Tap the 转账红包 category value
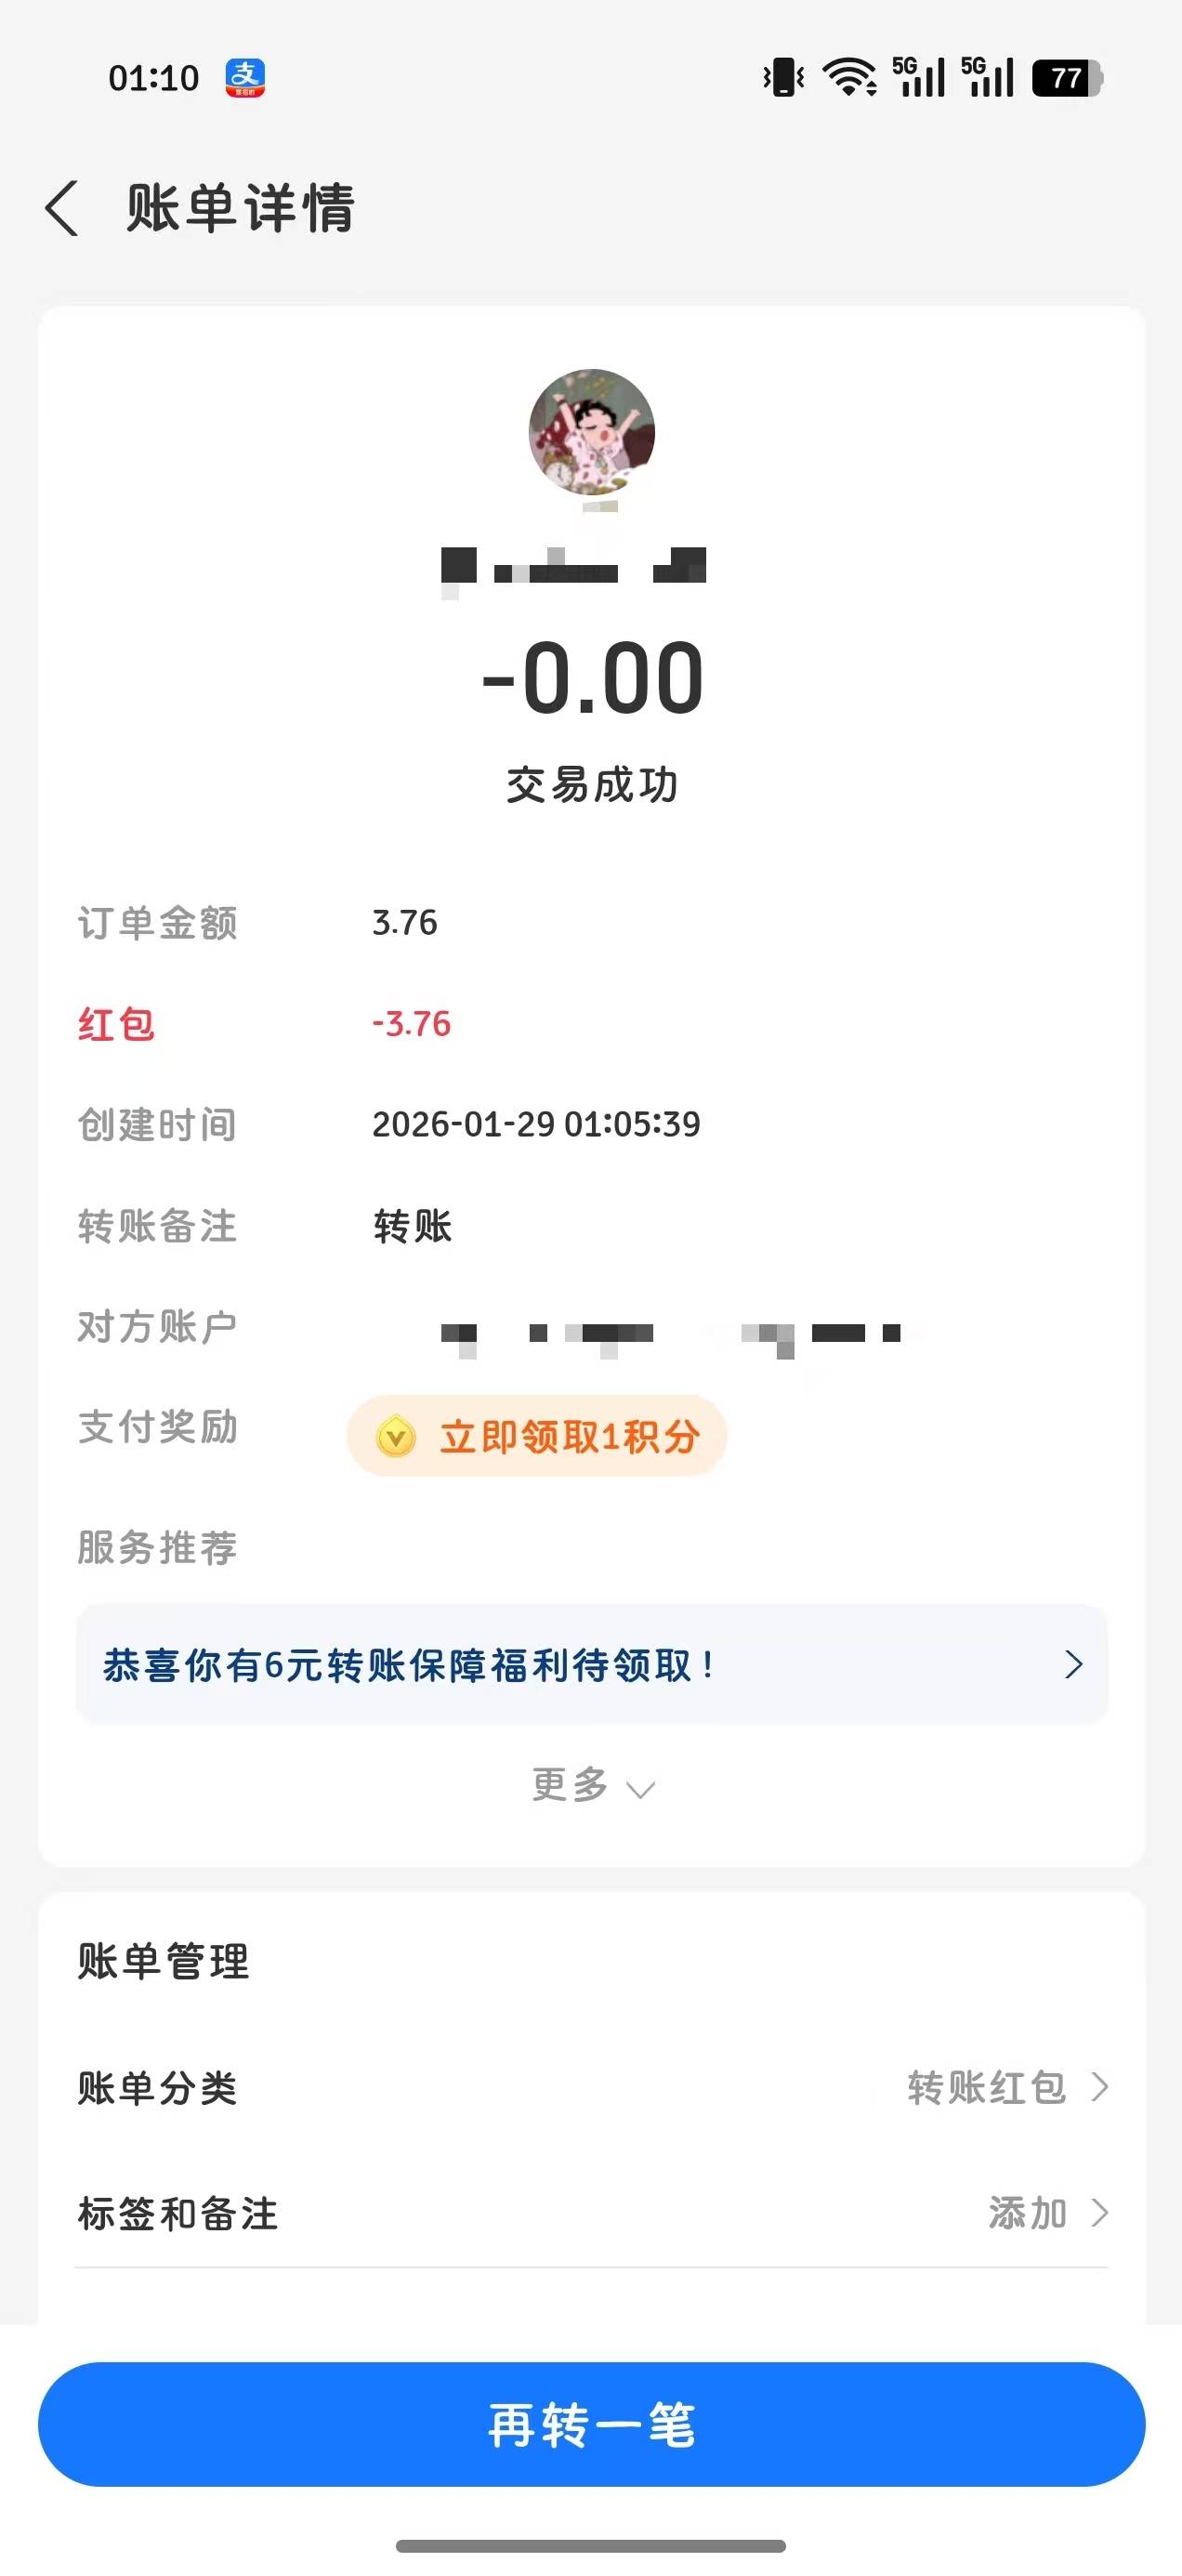This screenshot has width=1182, height=2576. coord(986,2088)
